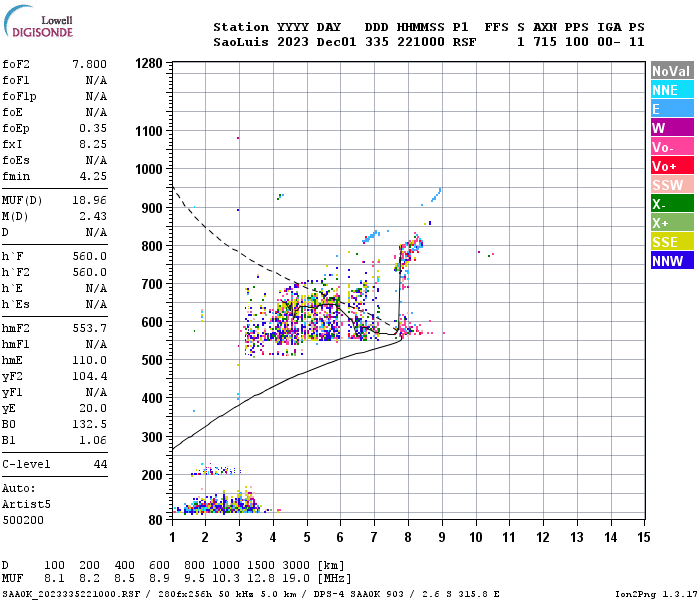
Task: Click the M(D) value 2.43
Action: click(x=93, y=216)
